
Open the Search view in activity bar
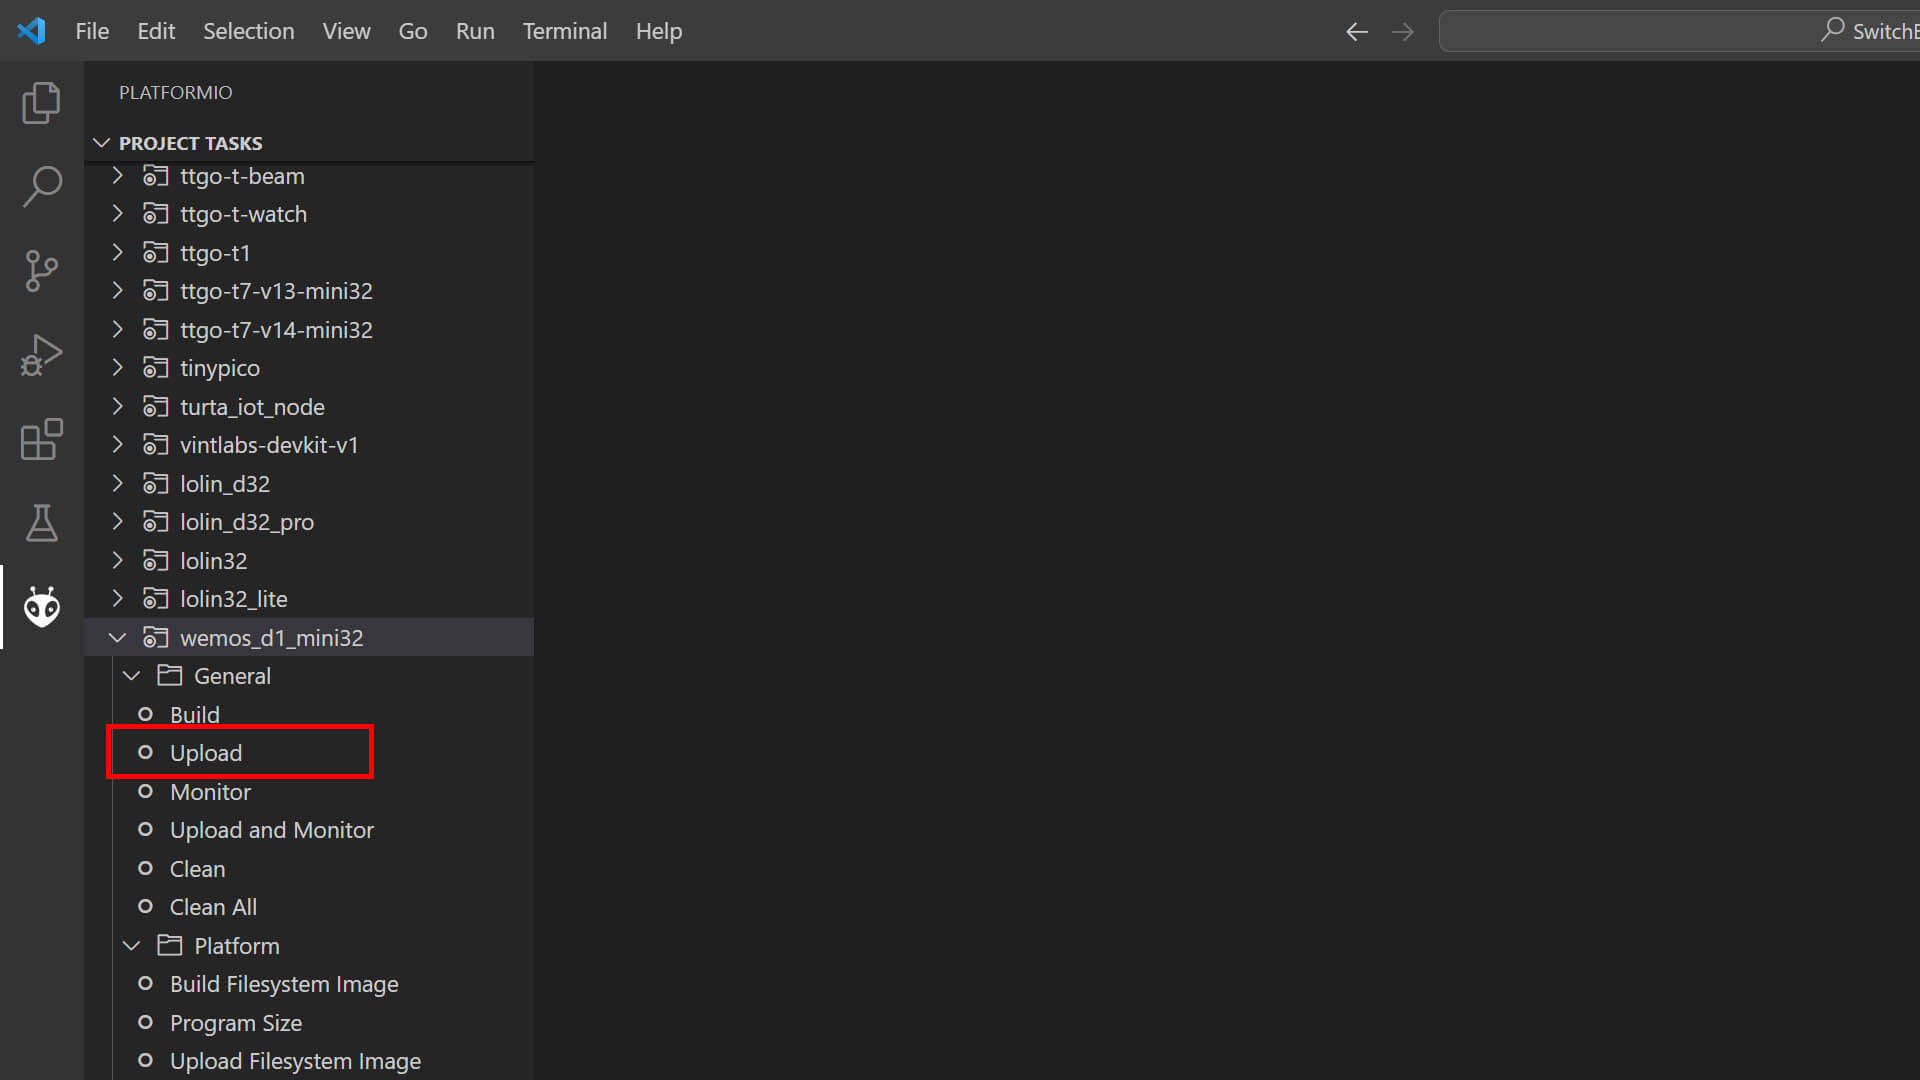tap(41, 186)
